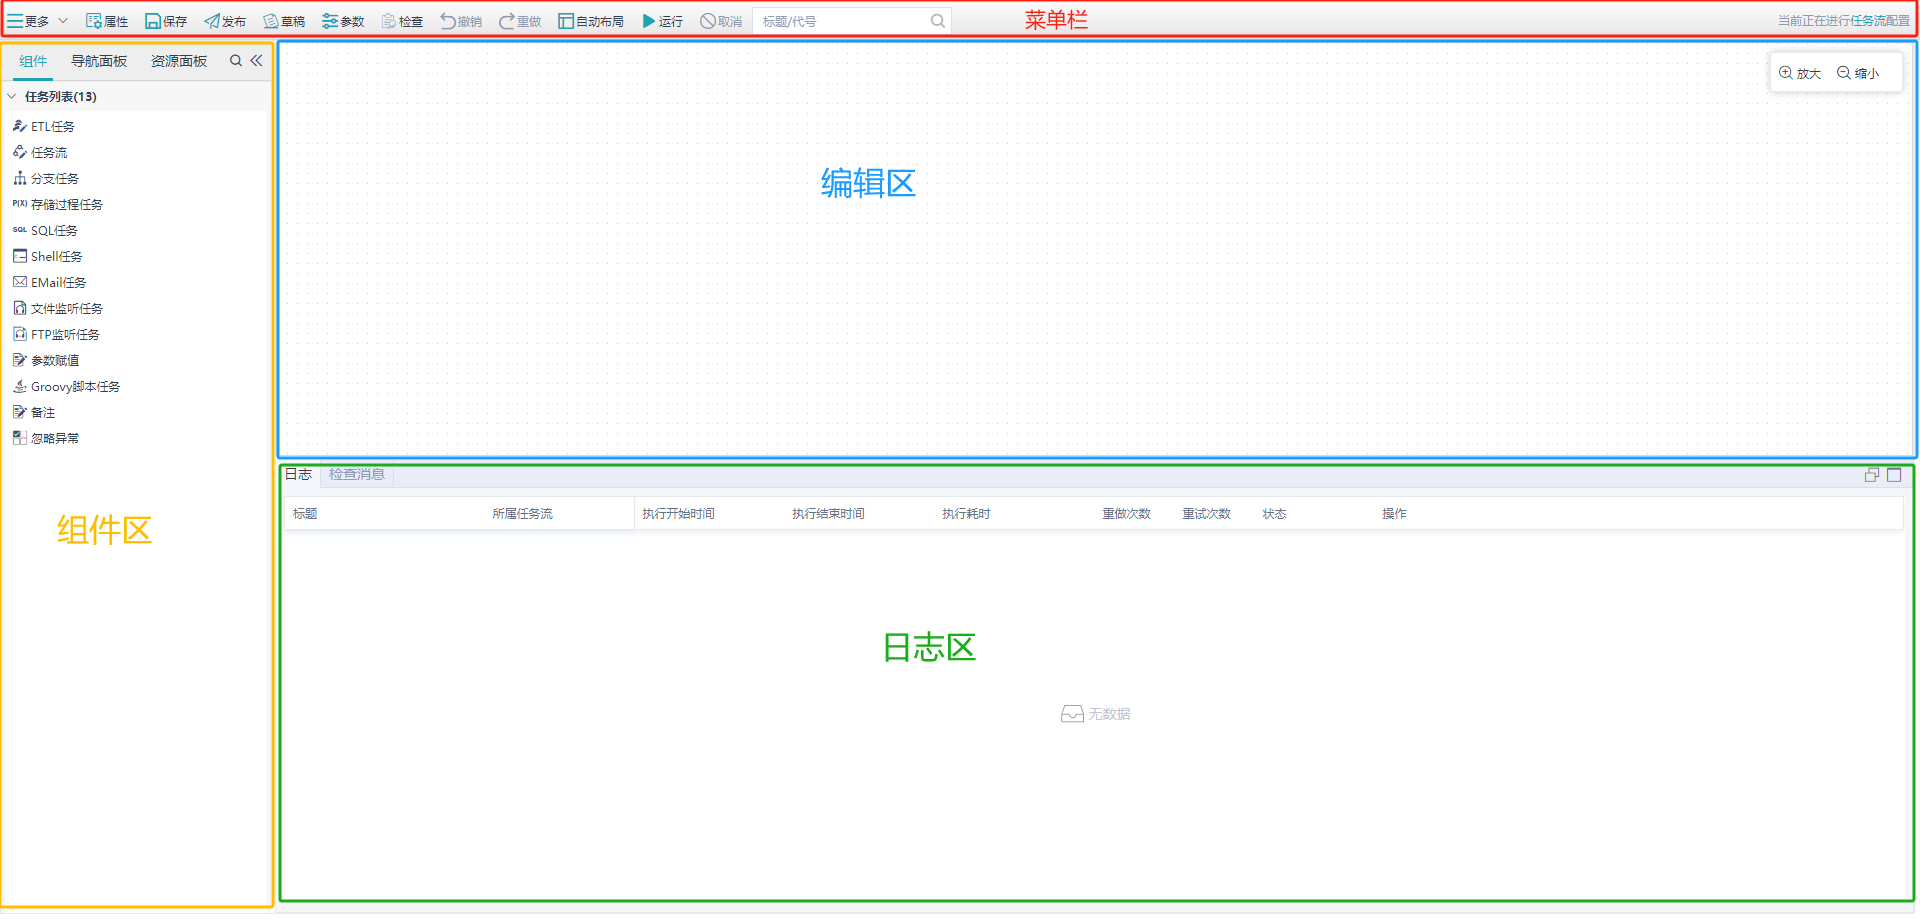This screenshot has width=1920, height=919.
Task: Select the EMail任务 component
Action: pyautogui.click(x=57, y=281)
